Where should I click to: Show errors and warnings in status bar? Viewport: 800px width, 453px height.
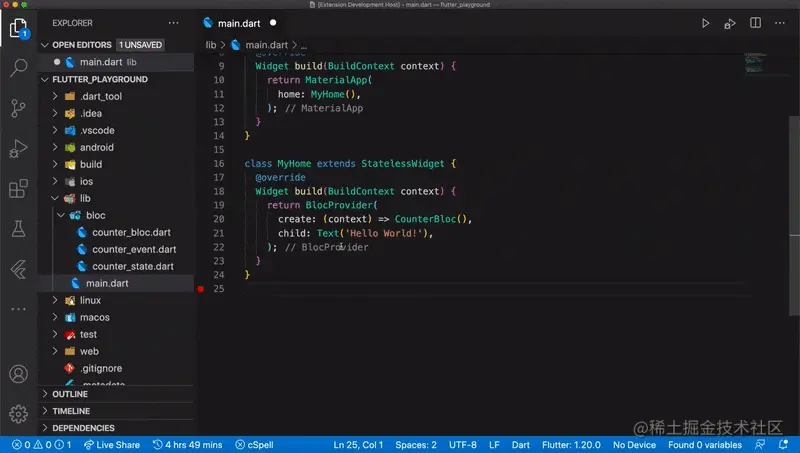click(41, 445)
